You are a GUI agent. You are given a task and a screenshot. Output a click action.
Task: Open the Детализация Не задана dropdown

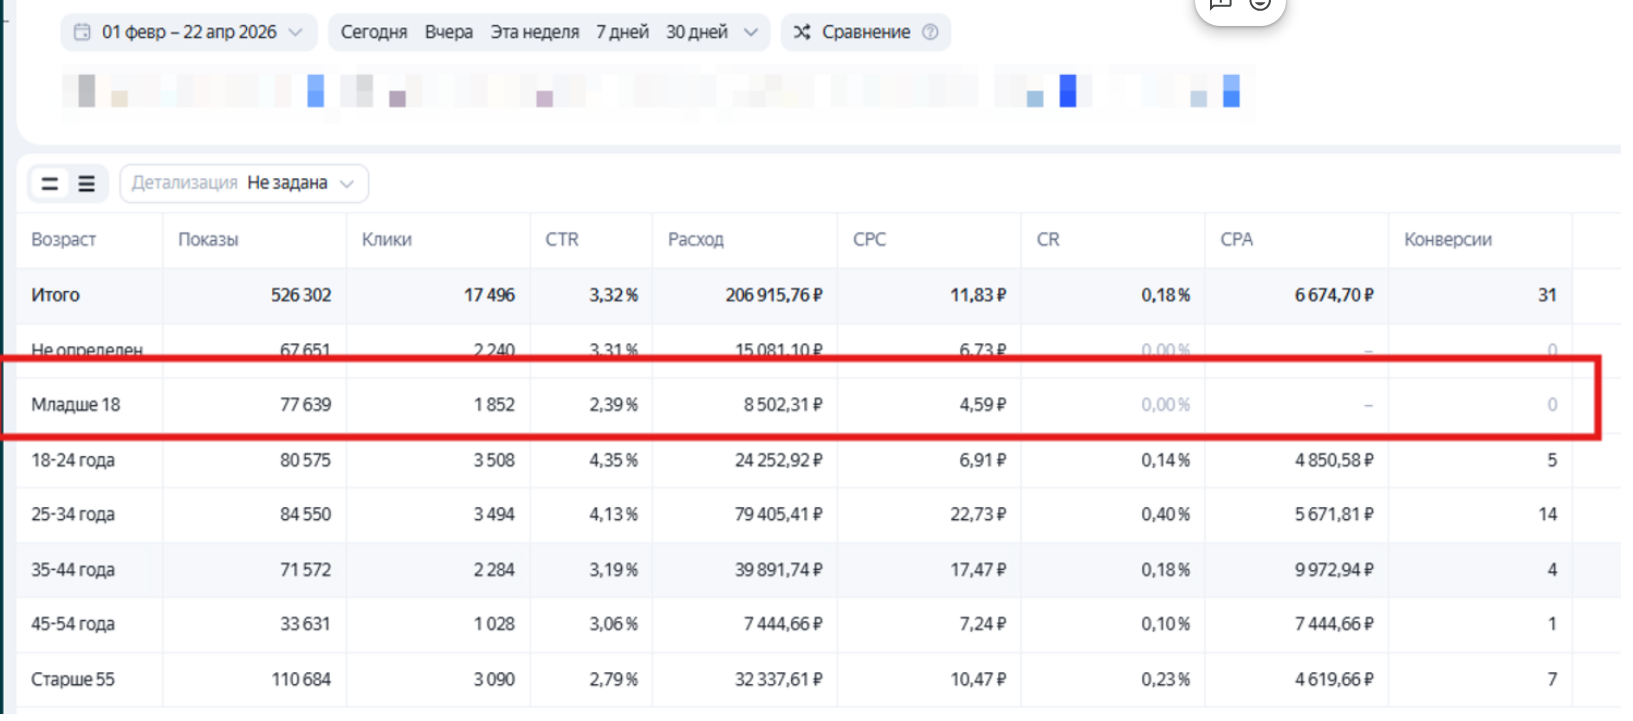click(244, 184)
